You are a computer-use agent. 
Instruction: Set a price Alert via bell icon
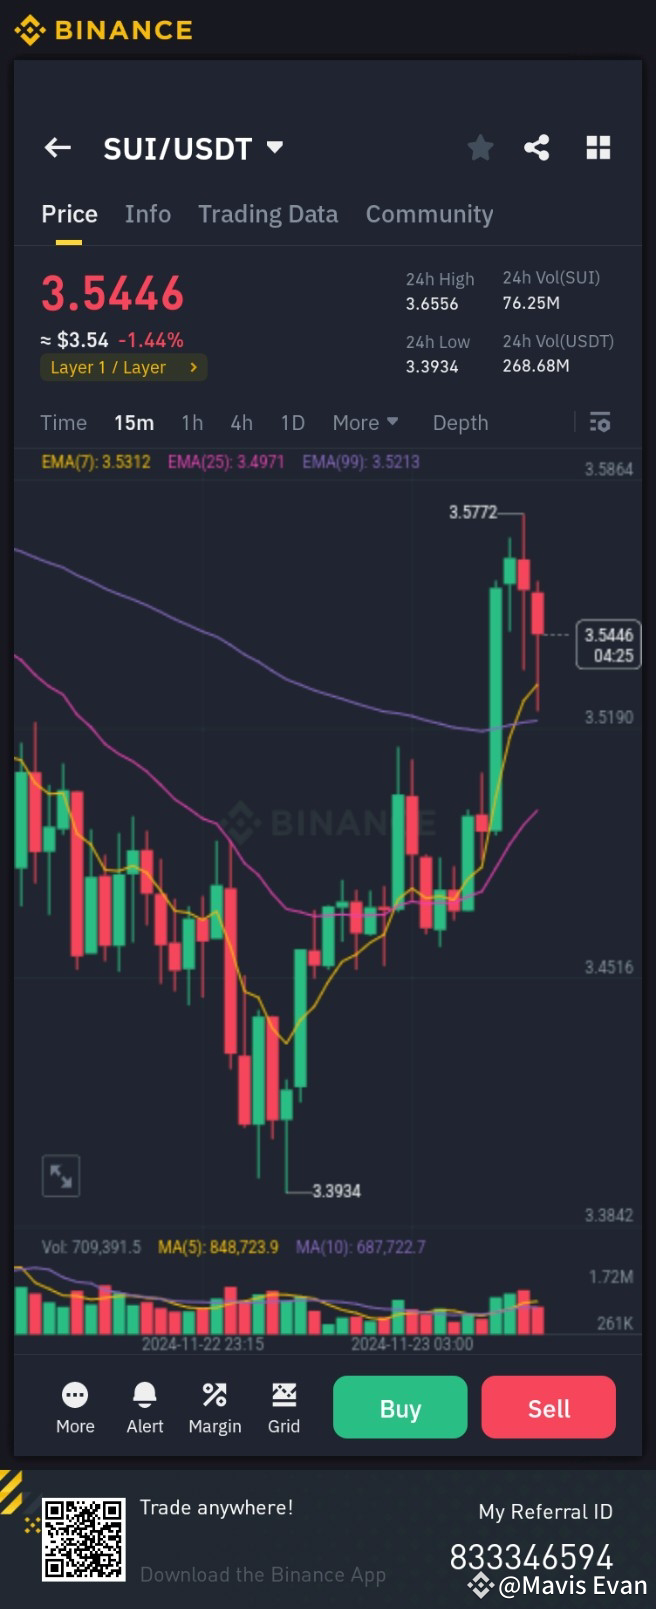[x=144, y=1407]
